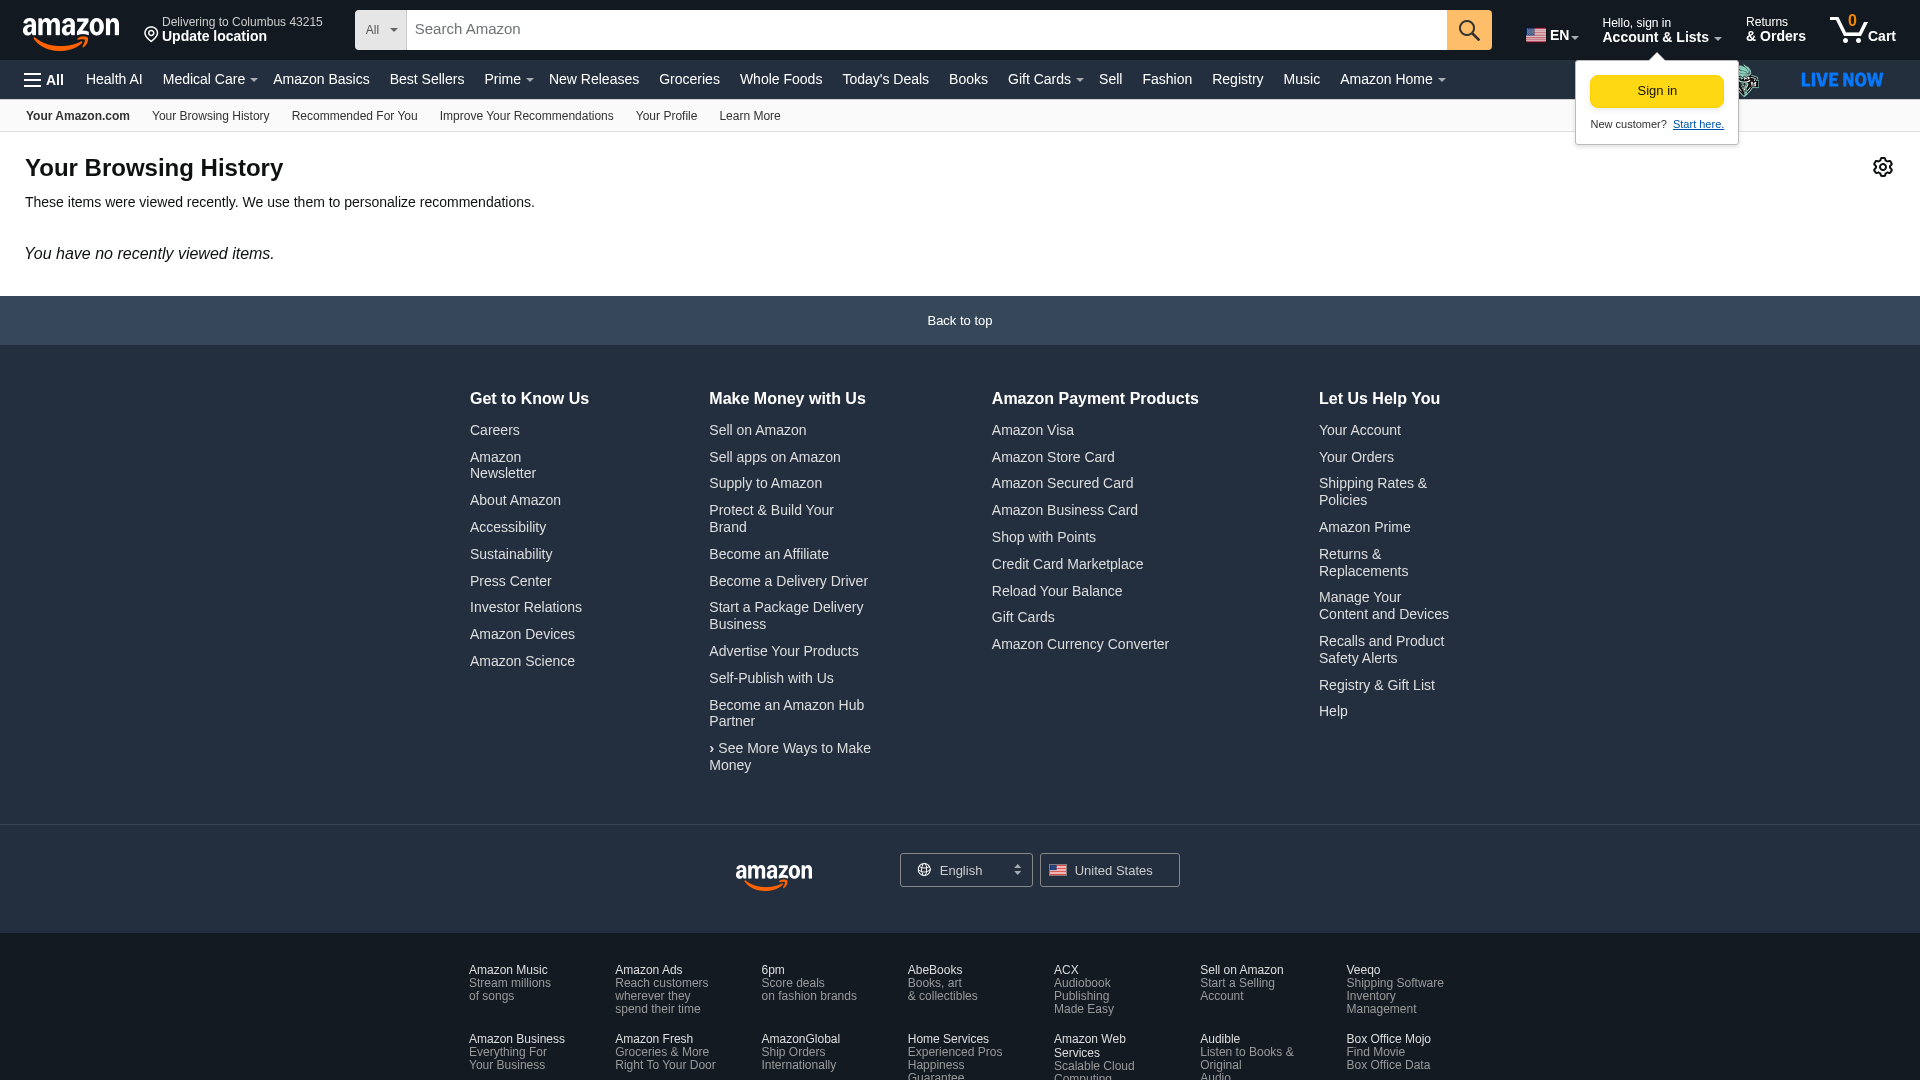This screenshot has height=1080, width=1920.
Task: Go to Groceries
Action: [689, 79]
